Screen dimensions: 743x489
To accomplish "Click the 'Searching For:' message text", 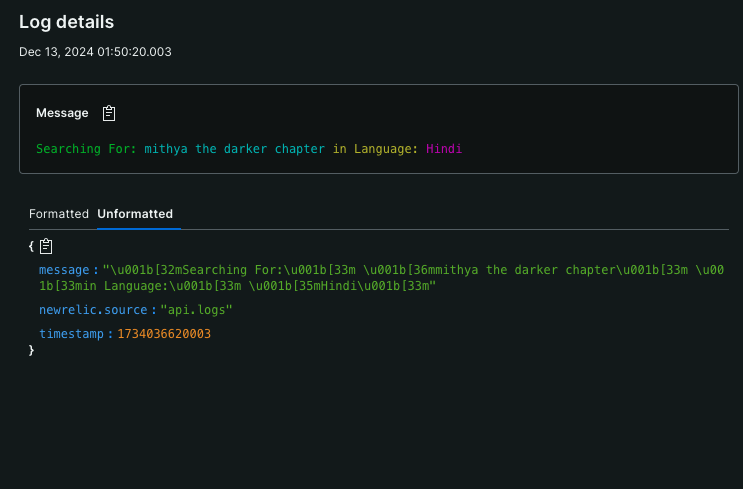I will [86, 149].
